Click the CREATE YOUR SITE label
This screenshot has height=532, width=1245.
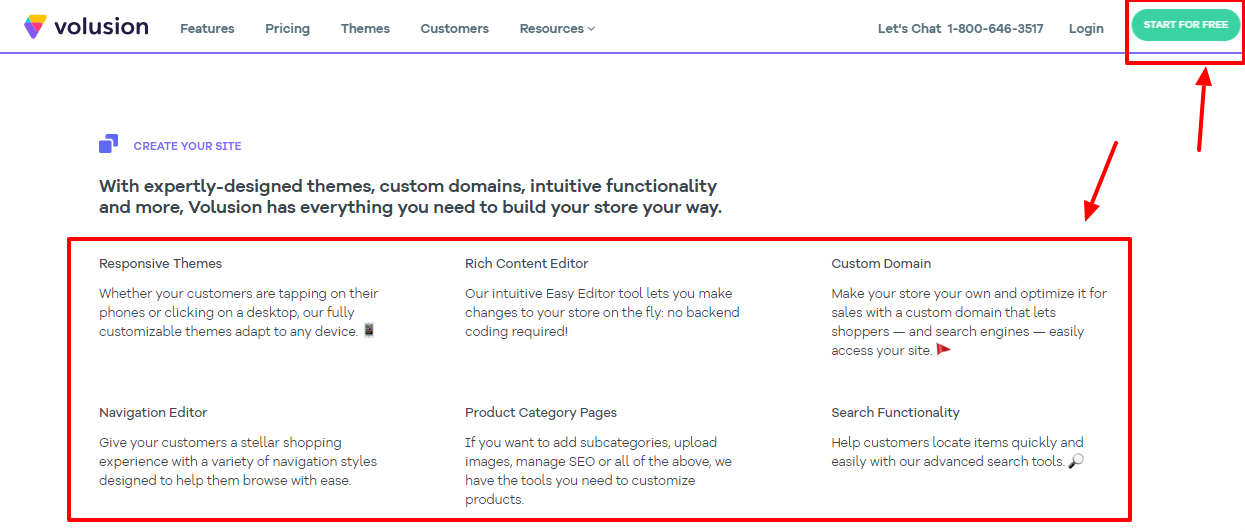pyautogui.click(x=187, y=146)
